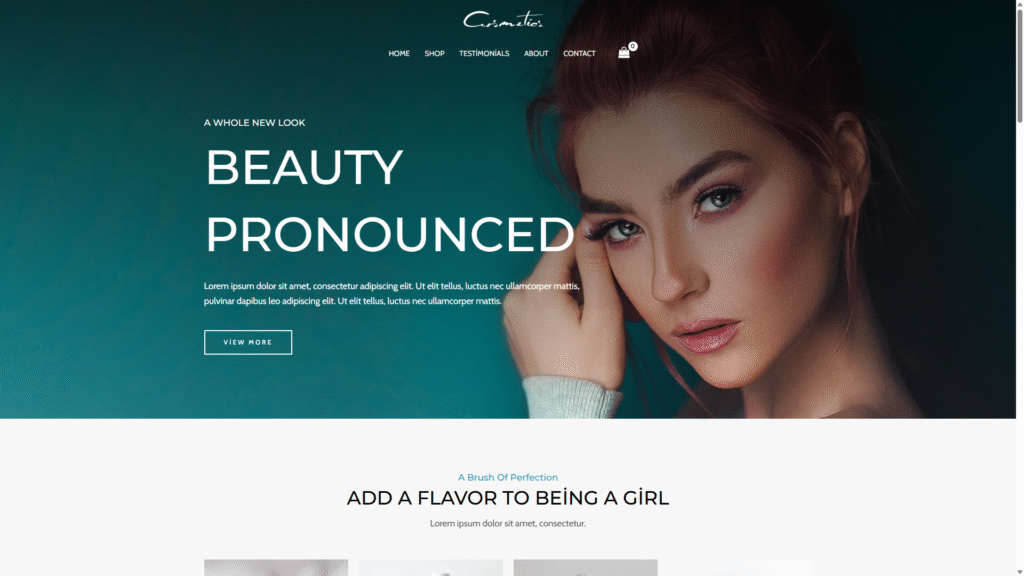
Task: Click the A Whole New Look tagline
Action: coord(254,123)
